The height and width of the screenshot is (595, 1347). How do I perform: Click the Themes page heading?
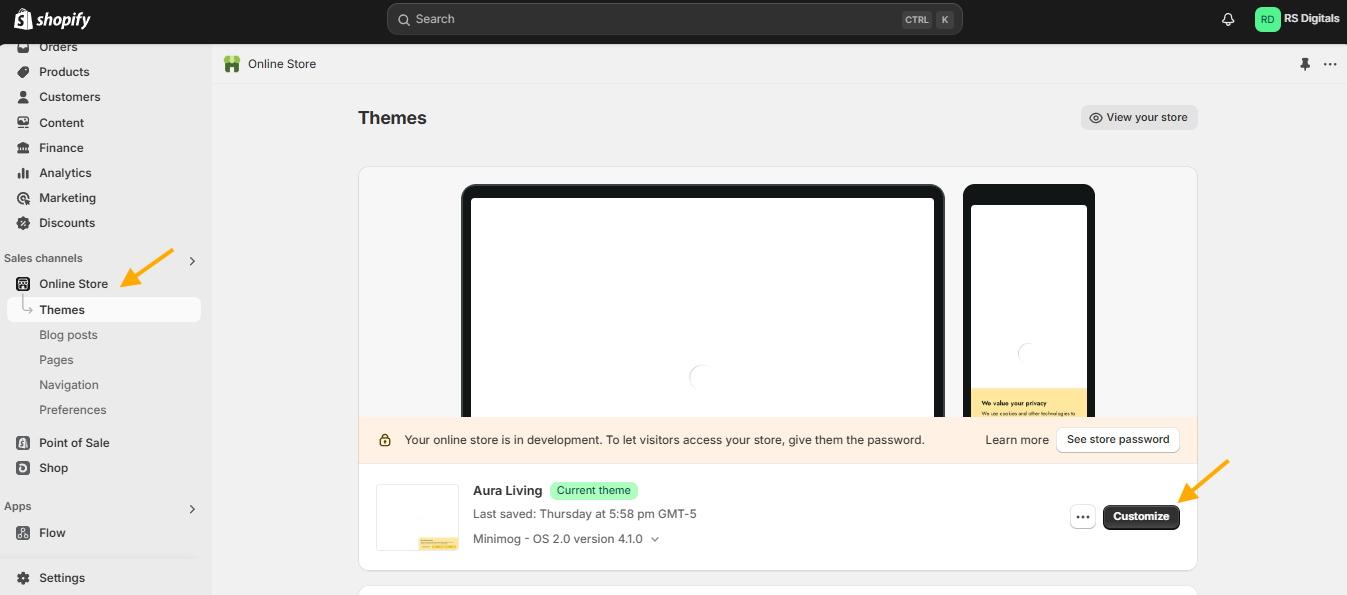[x=392, y=118]
